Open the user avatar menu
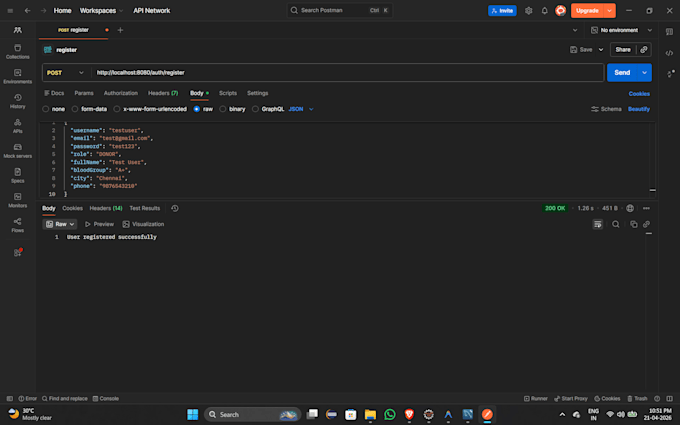This screenshot has width=680, height=425. coord(560,10)
